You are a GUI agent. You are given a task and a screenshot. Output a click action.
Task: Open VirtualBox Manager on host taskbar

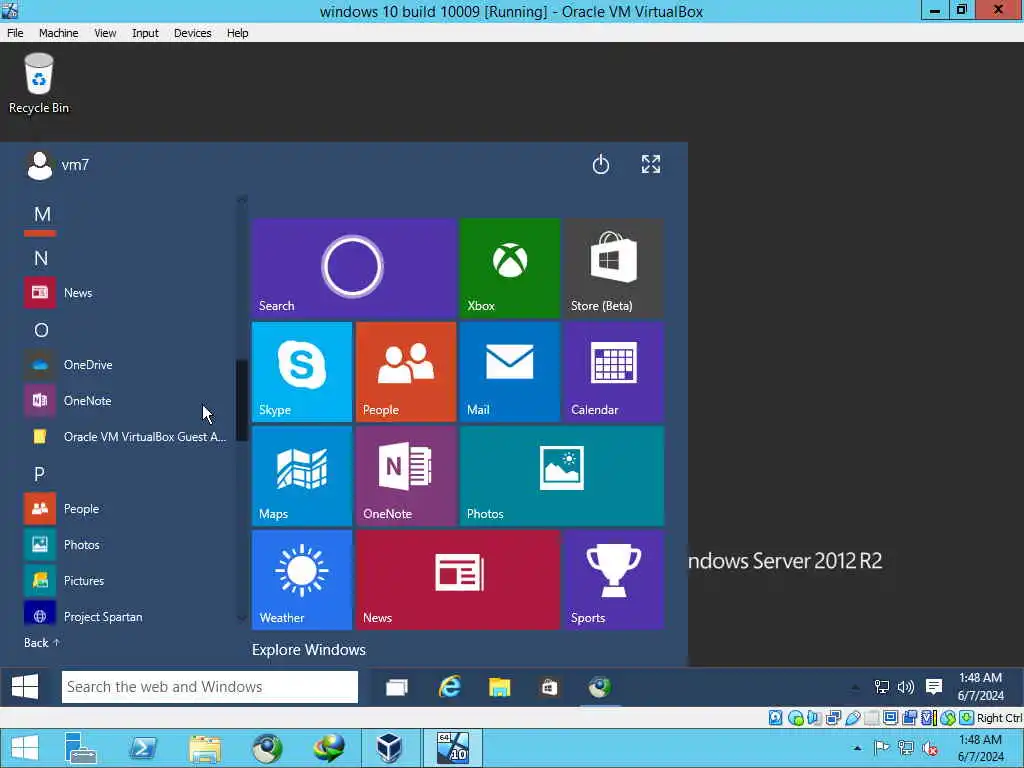pyautogui.click(x=389, y=748)
